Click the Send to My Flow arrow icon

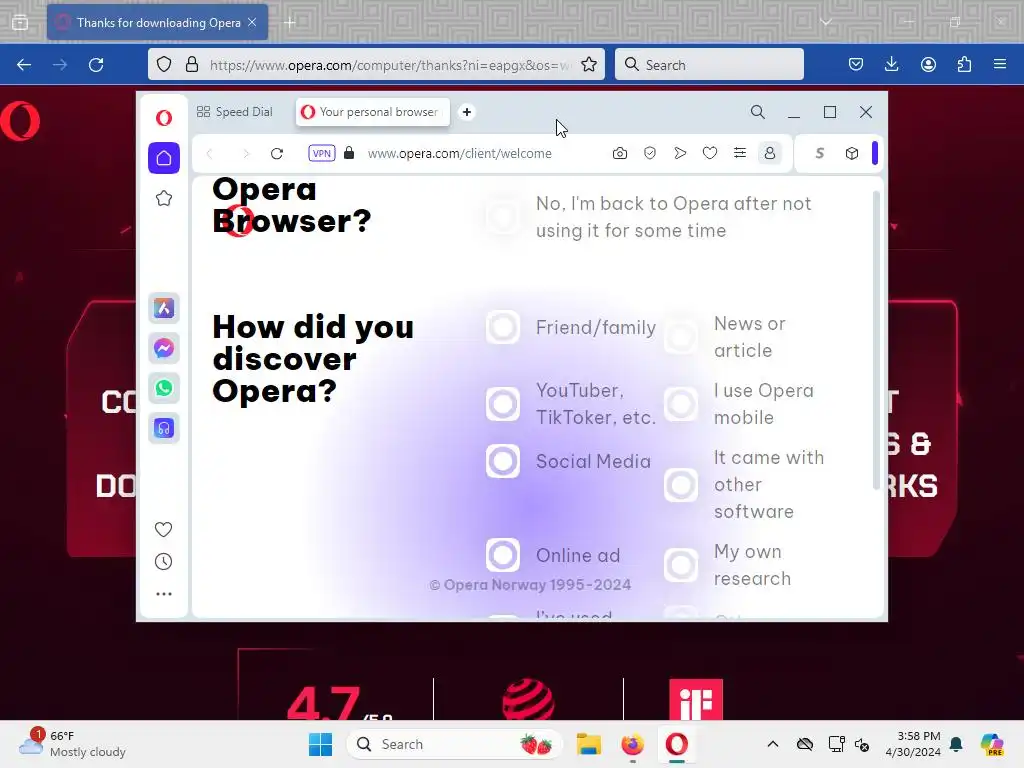[x=680, y=153]
